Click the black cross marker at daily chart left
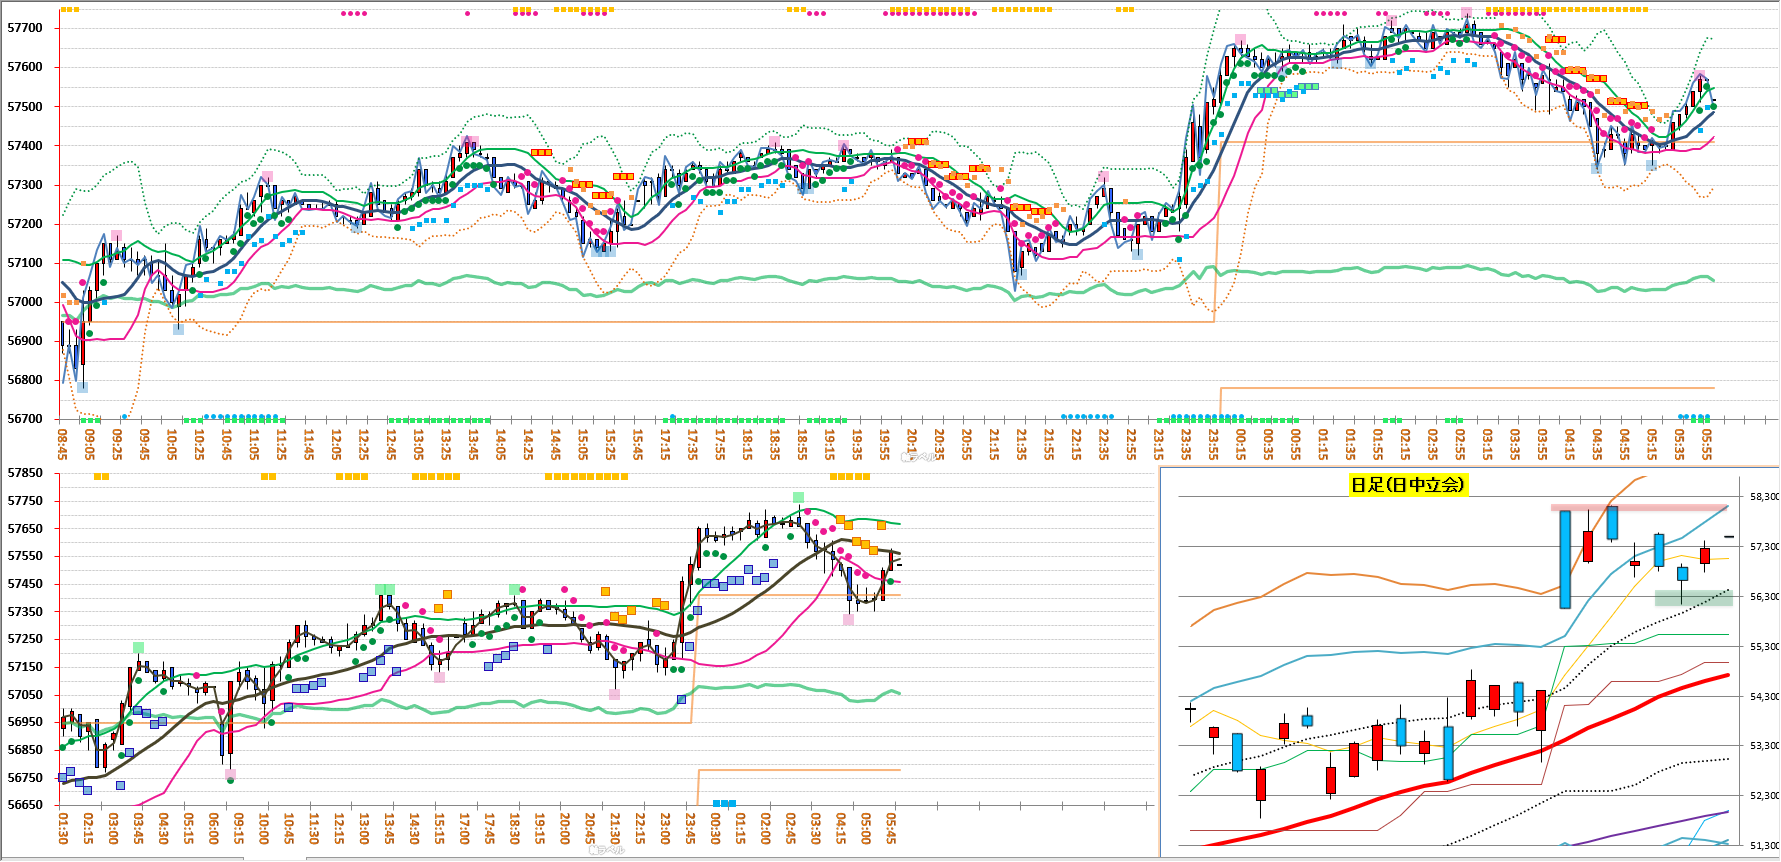Image resolution: width=1781 pixels, height=862 pixels. [1190, 710]
